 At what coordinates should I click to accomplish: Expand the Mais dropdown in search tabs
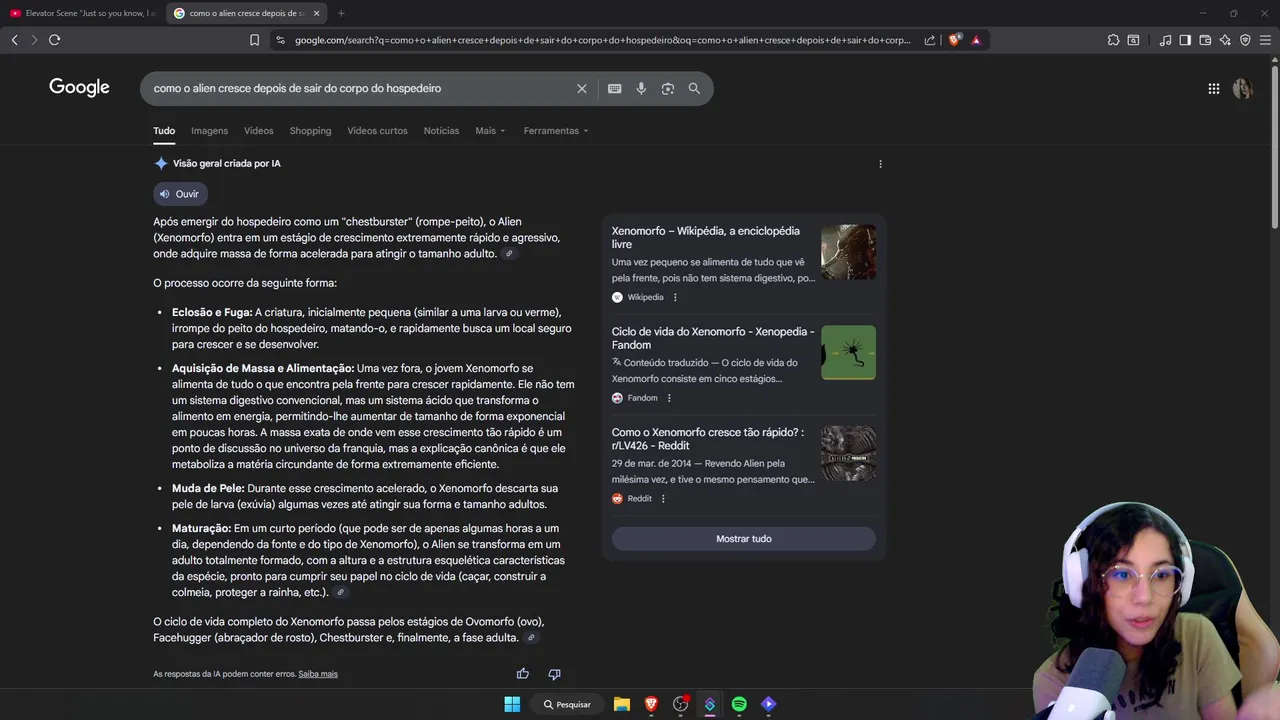pyautogui.click(x=490, y=131)
